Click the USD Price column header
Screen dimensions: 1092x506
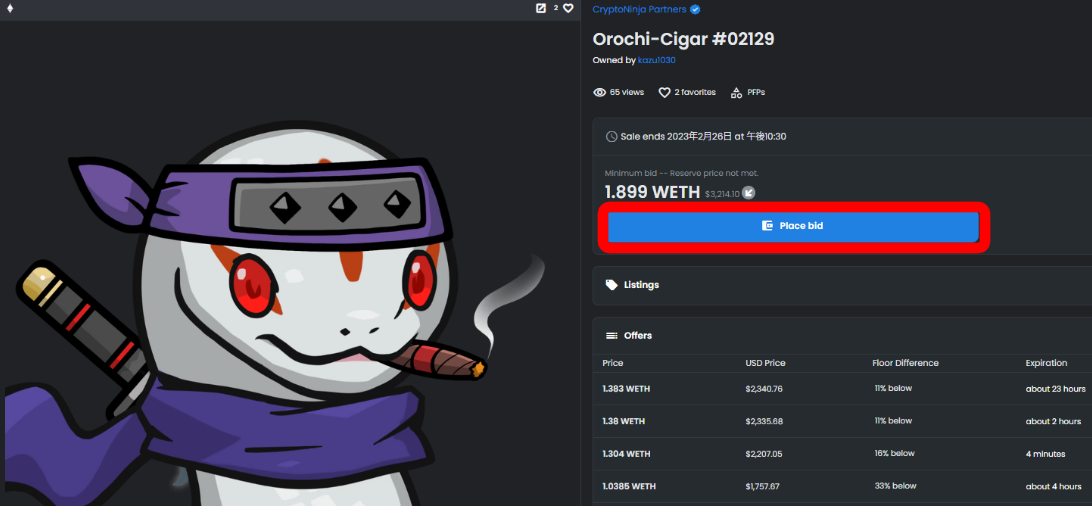765,363
